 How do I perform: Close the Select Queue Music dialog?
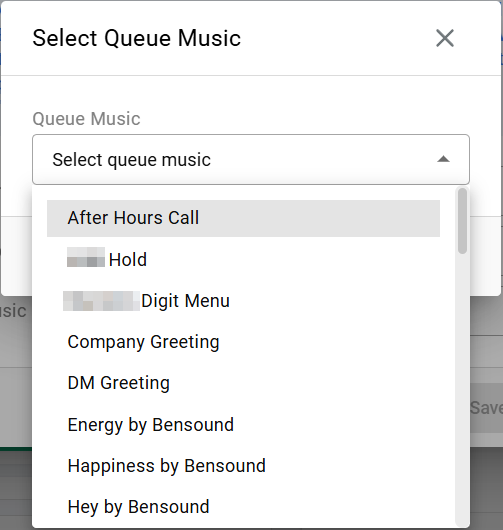click(445, 38)
